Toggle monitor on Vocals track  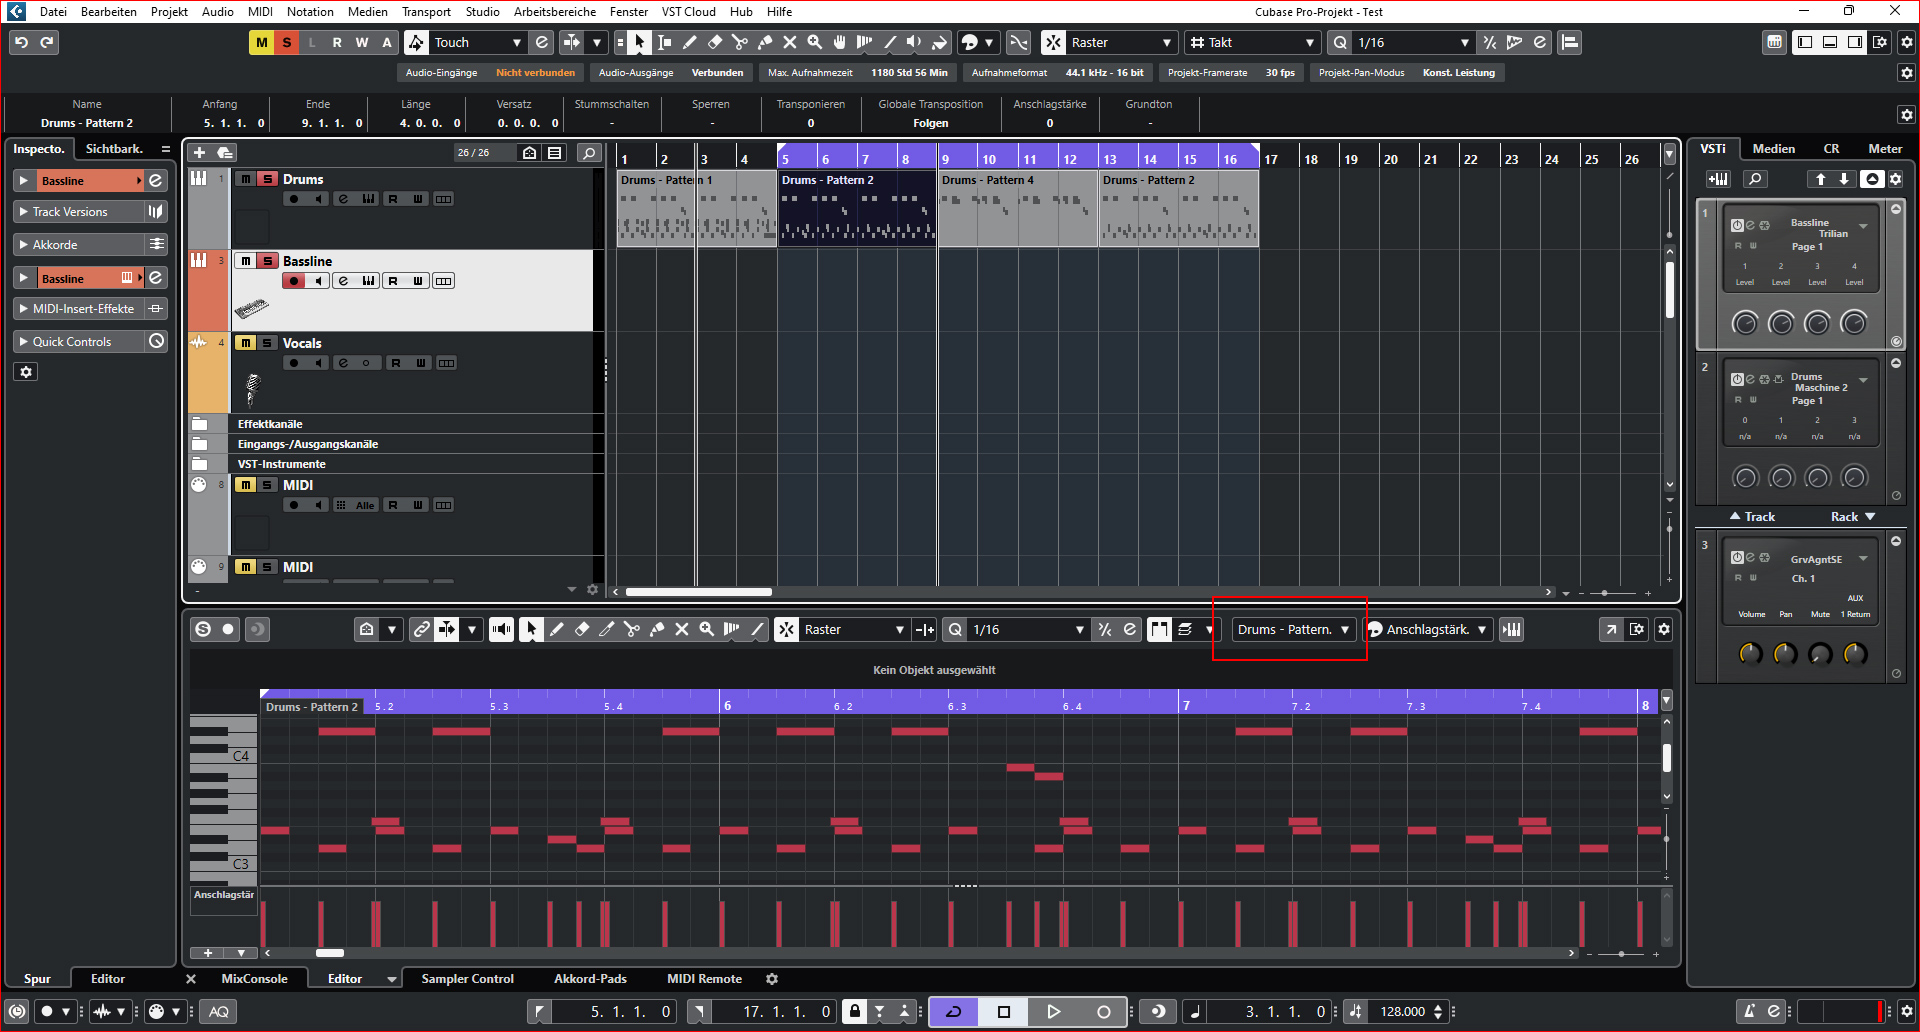tap(319, 363)
